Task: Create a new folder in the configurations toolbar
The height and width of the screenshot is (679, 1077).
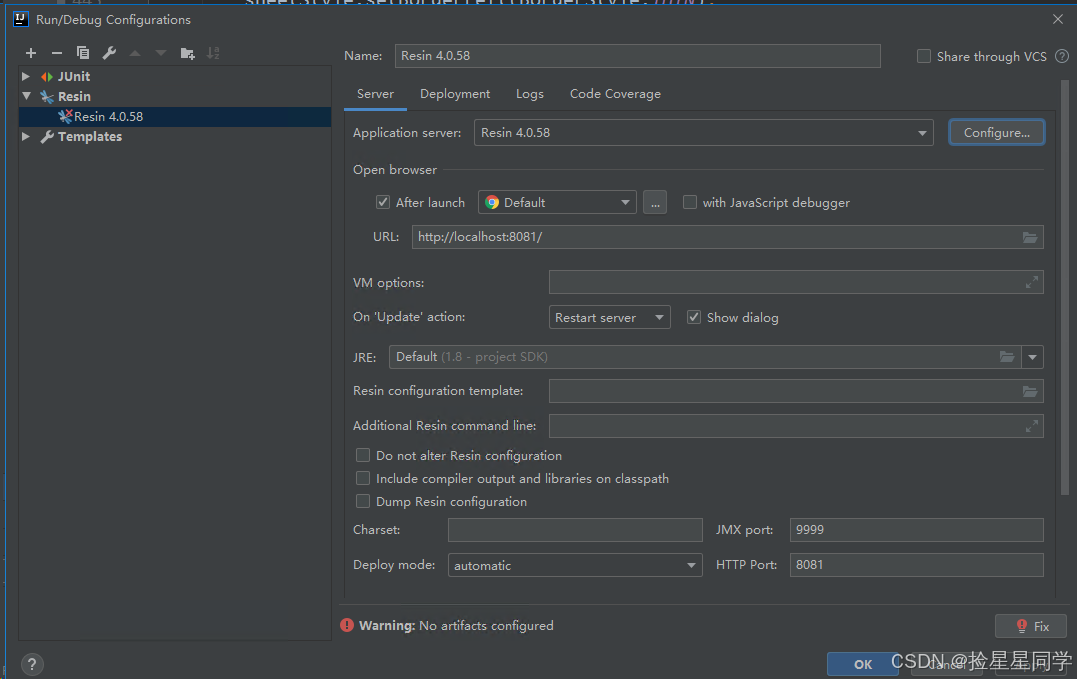Action: pos(188,53)
